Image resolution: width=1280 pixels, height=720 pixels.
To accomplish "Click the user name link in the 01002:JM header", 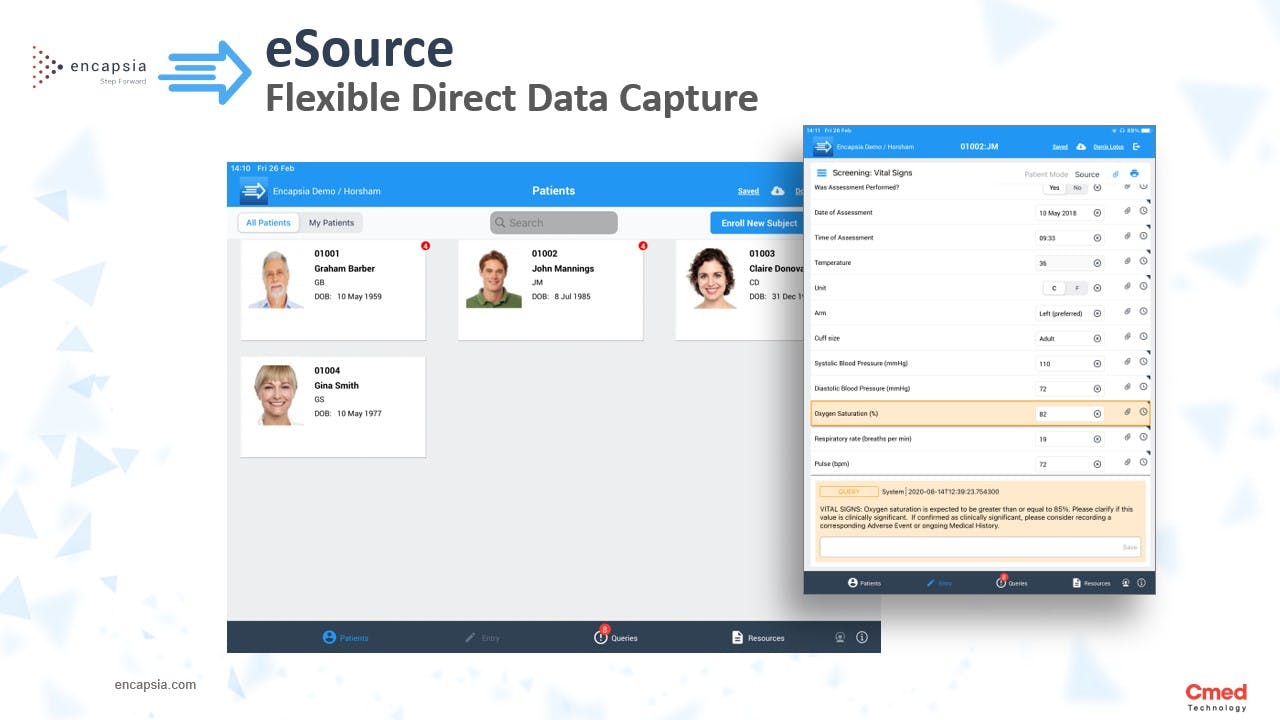I will pos(1108,147).
